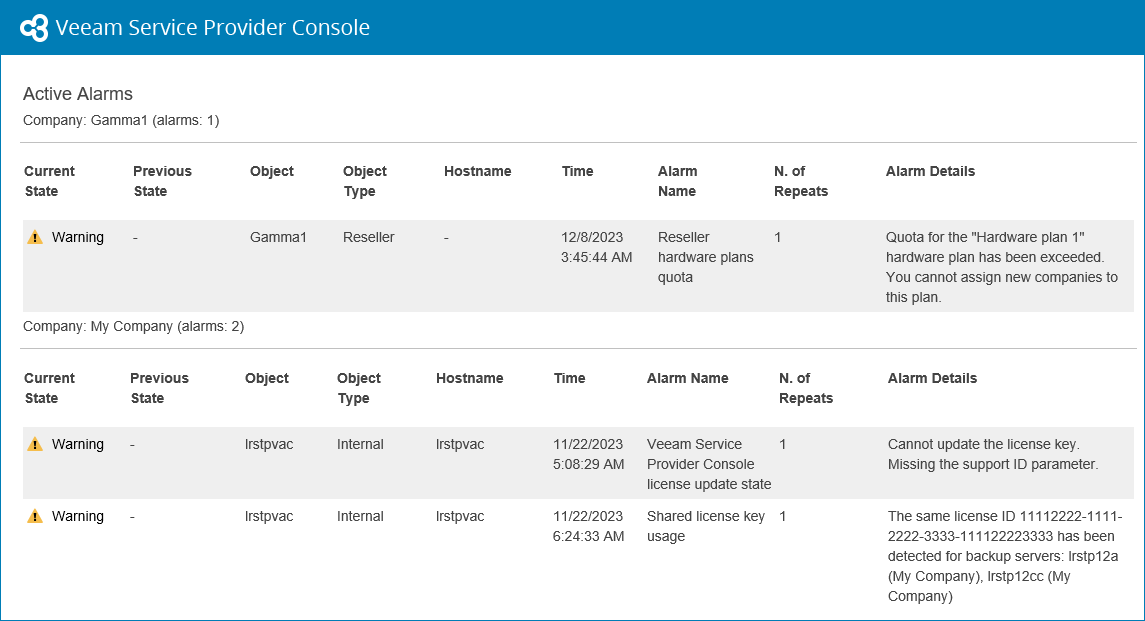Click the Gamma1 object cell
The image size is (1145, 621).
[x=278, y=237]
